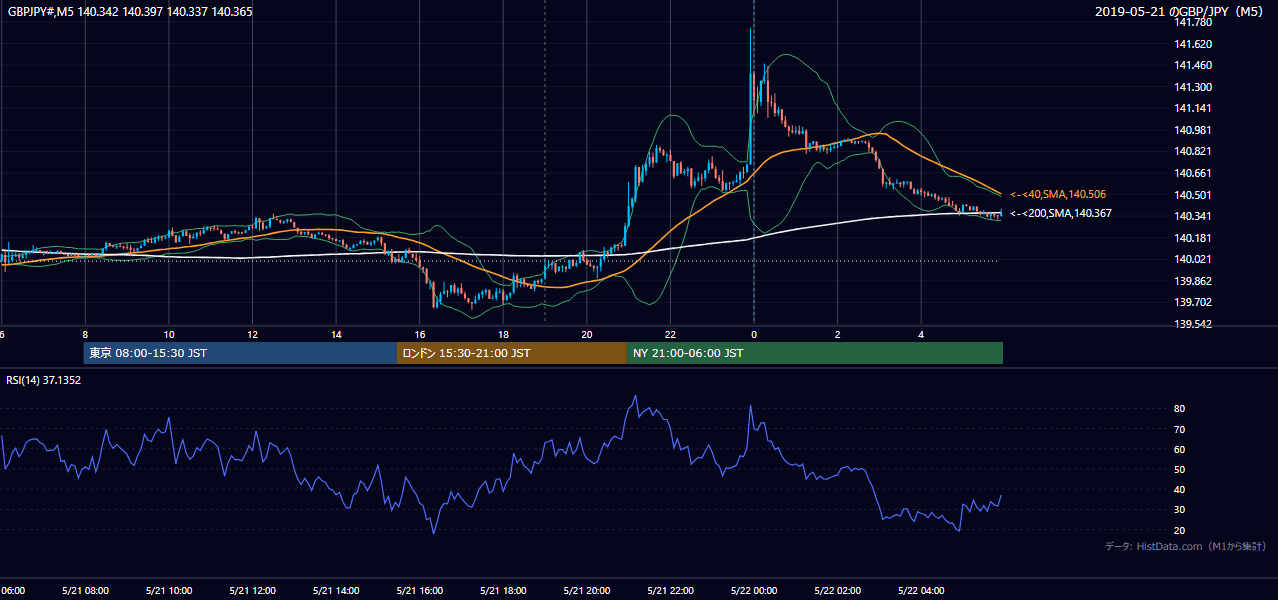Click price scale value 140.181

pyautogui.click(x=1192, y=238)
